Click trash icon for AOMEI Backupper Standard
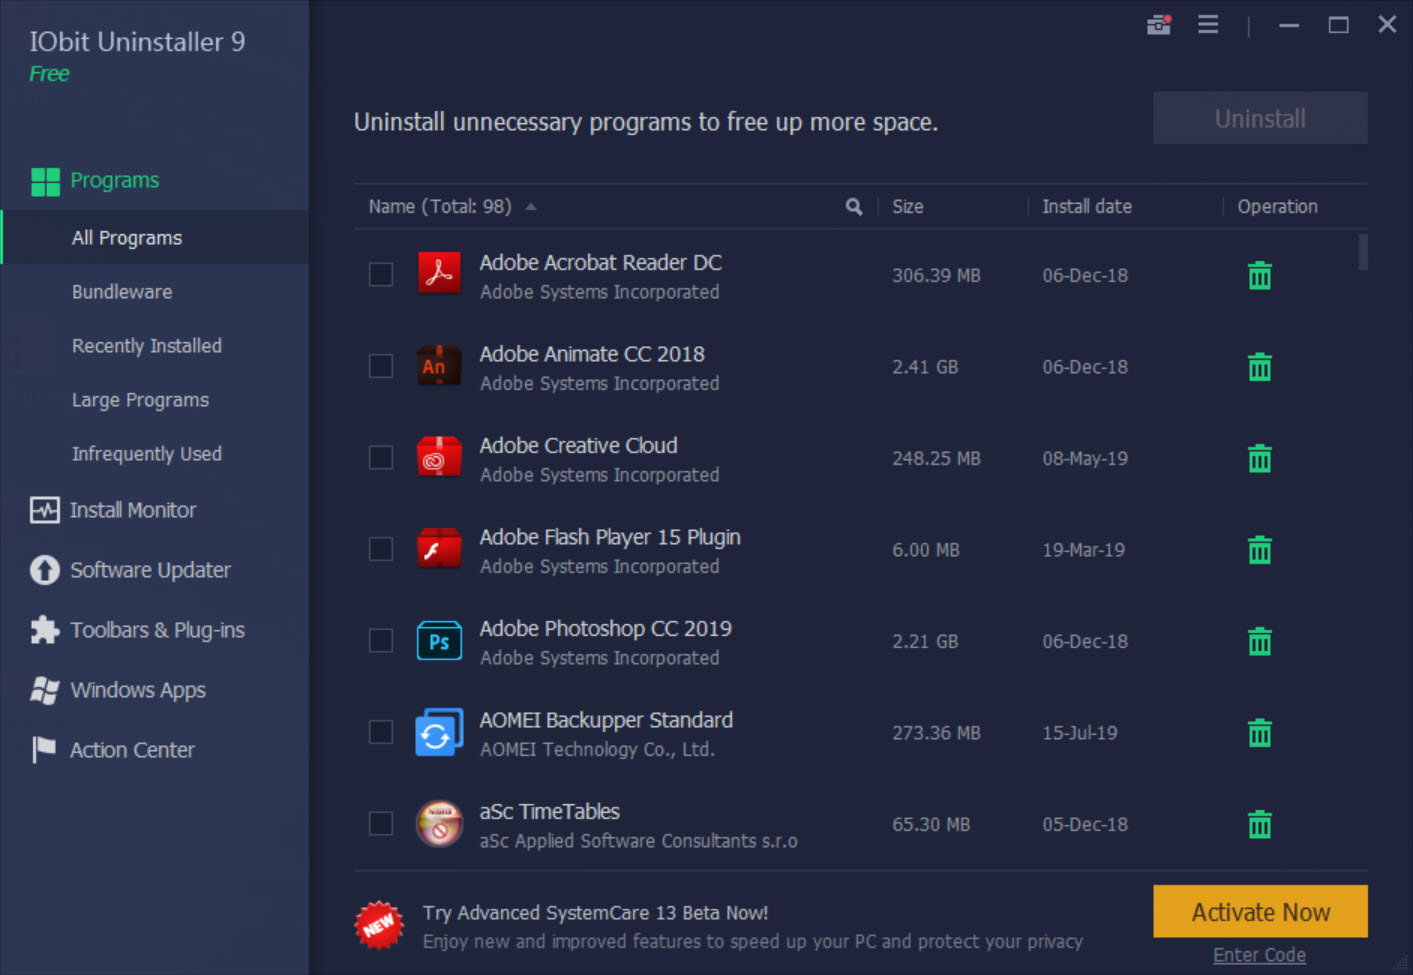Viewport: 1413px width, 975px height. pos(1260,733)
